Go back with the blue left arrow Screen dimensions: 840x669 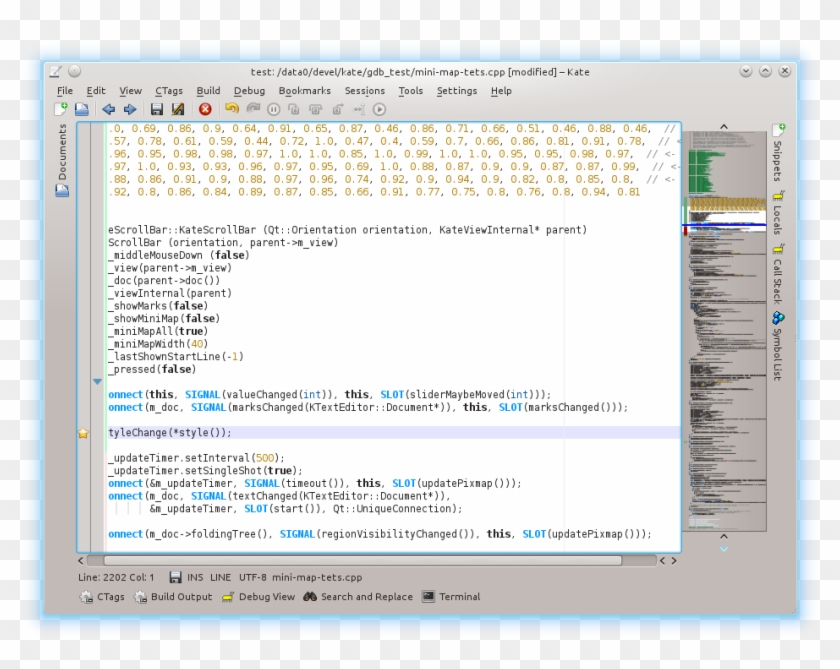click(x=109, y=109)
